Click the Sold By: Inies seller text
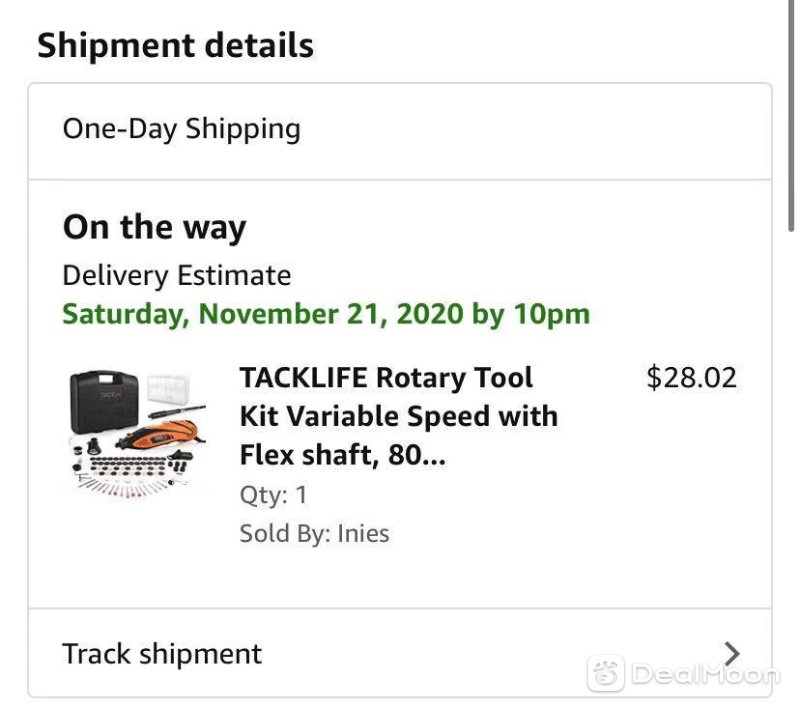This screenshot has height=706, width=800. [314, 534]
